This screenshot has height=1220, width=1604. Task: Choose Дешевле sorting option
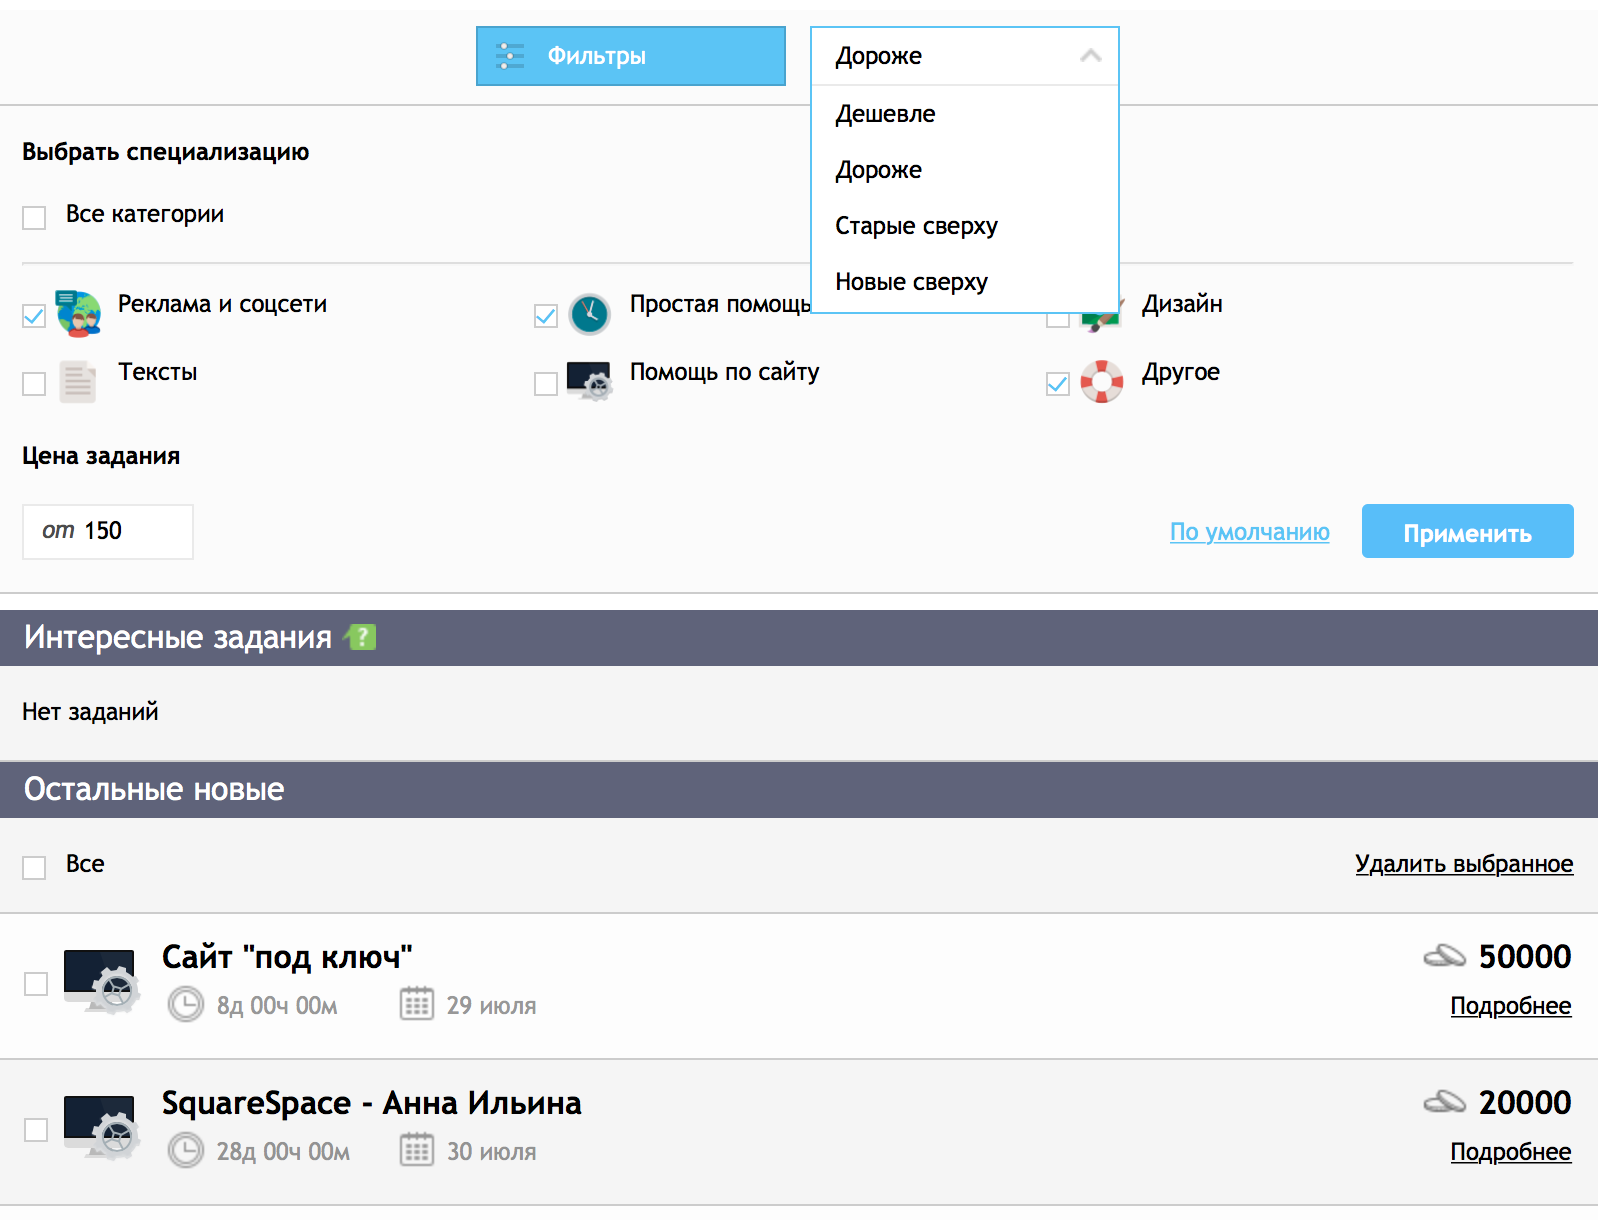[x=885, y=114]
